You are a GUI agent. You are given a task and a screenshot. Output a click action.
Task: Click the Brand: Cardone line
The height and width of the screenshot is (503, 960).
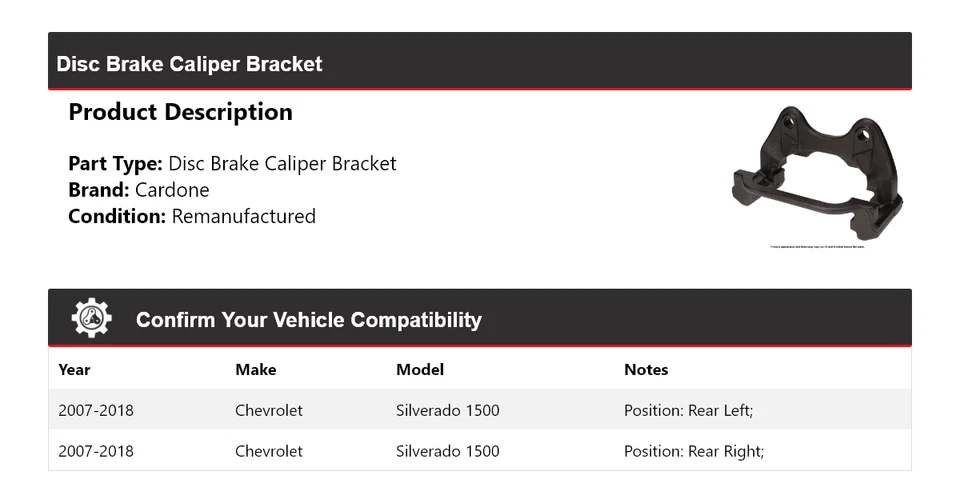click(x=138, y=190)
